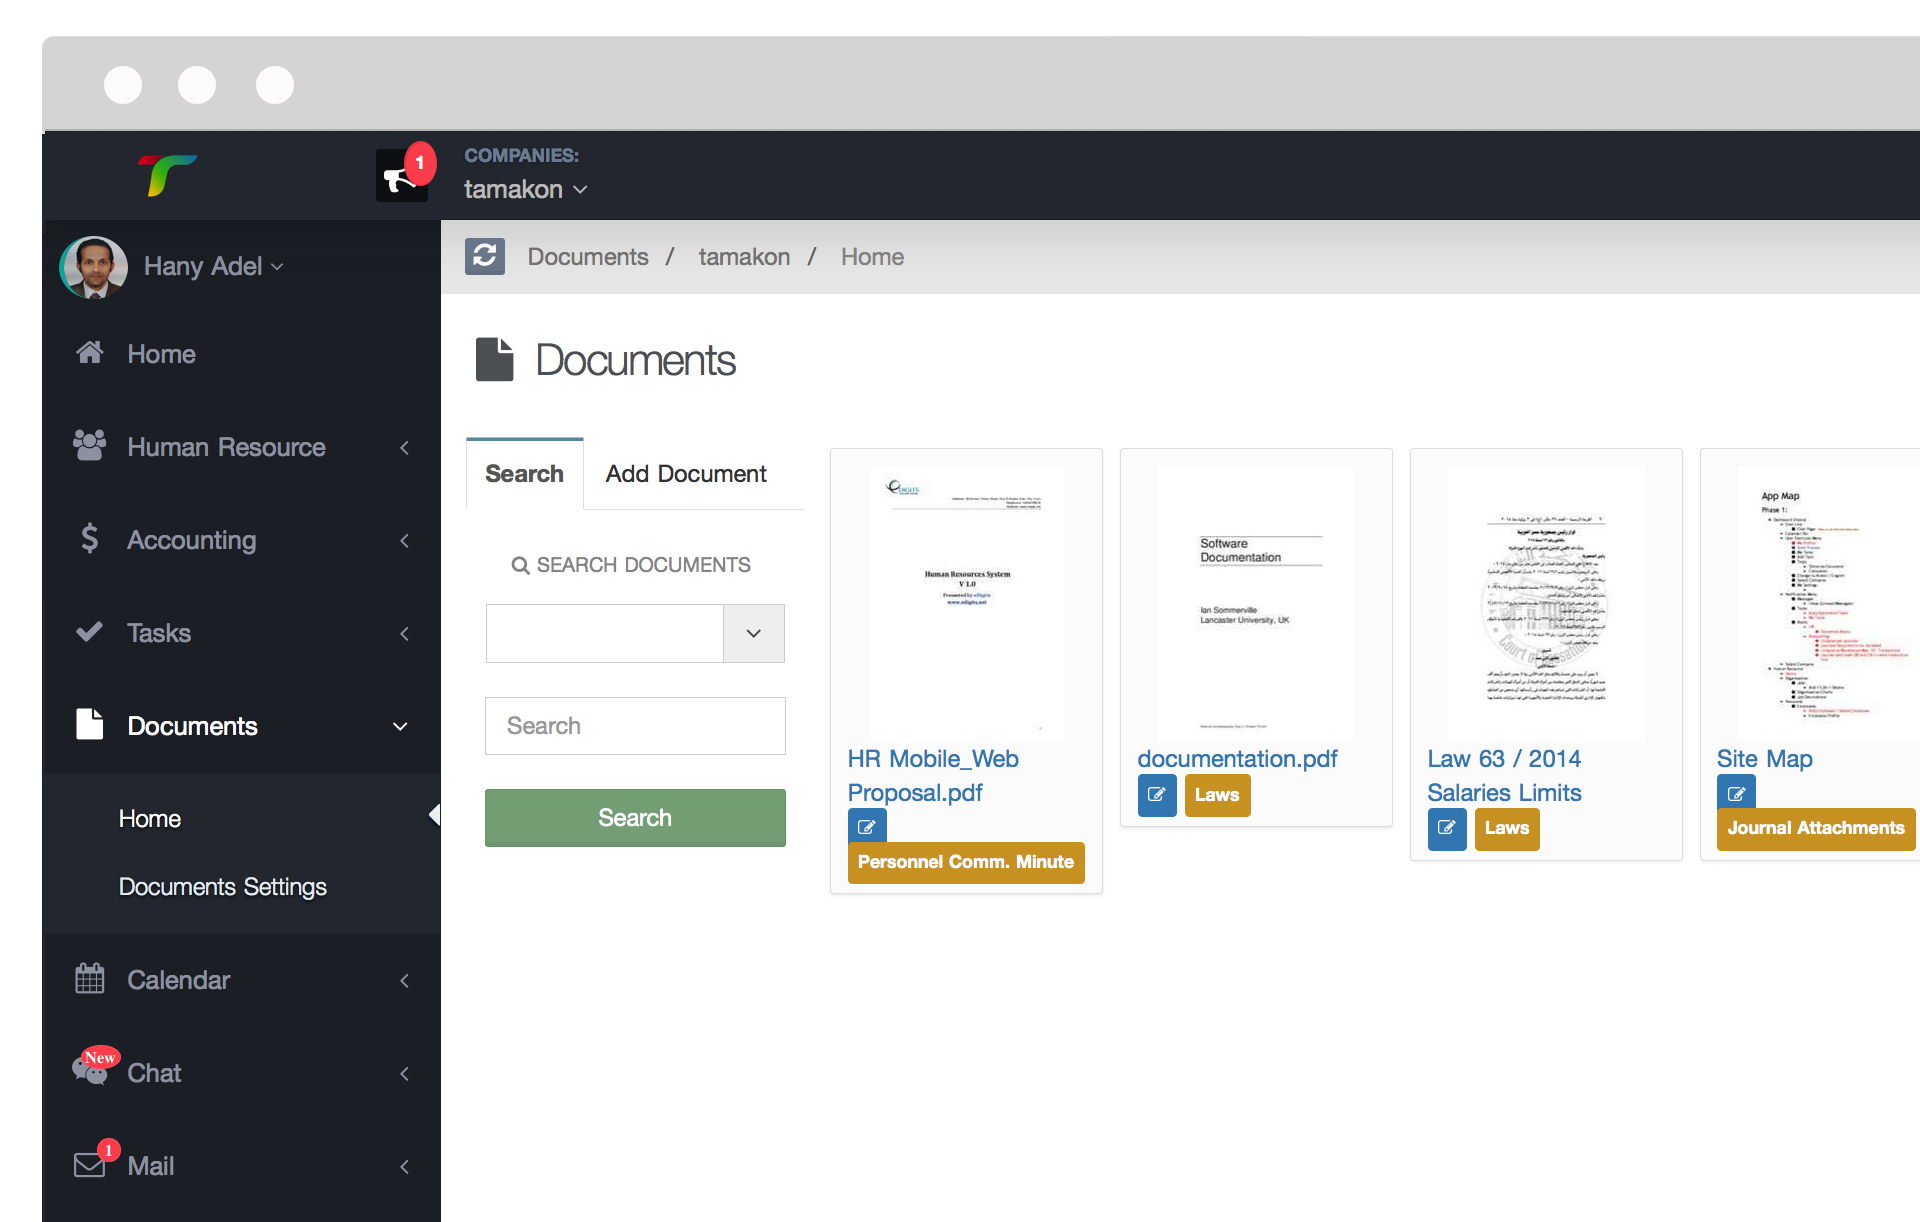The height and width of the screenshot is (1222, 1920).
Task: Expand the Human Resource menu
Action: point(226,447)
